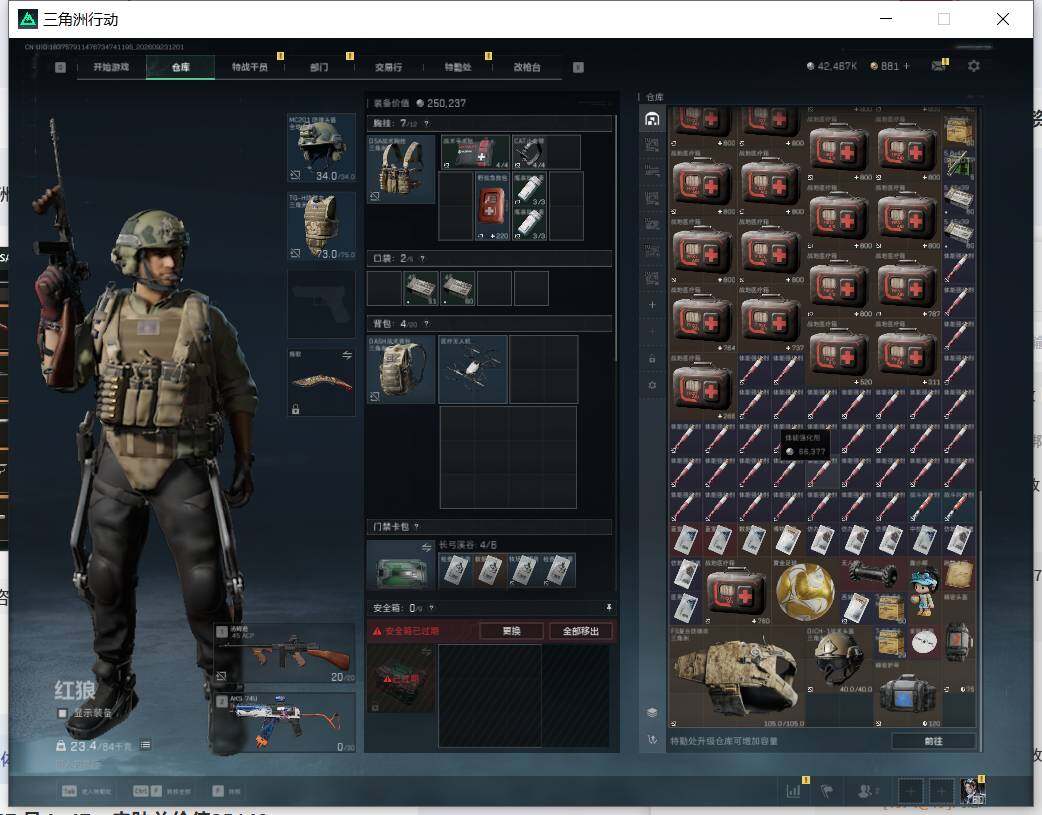The image size is (1042, 815).
Task: Click the 前往 button below stash
Action: pyautogui.click(x=933, y=741)
